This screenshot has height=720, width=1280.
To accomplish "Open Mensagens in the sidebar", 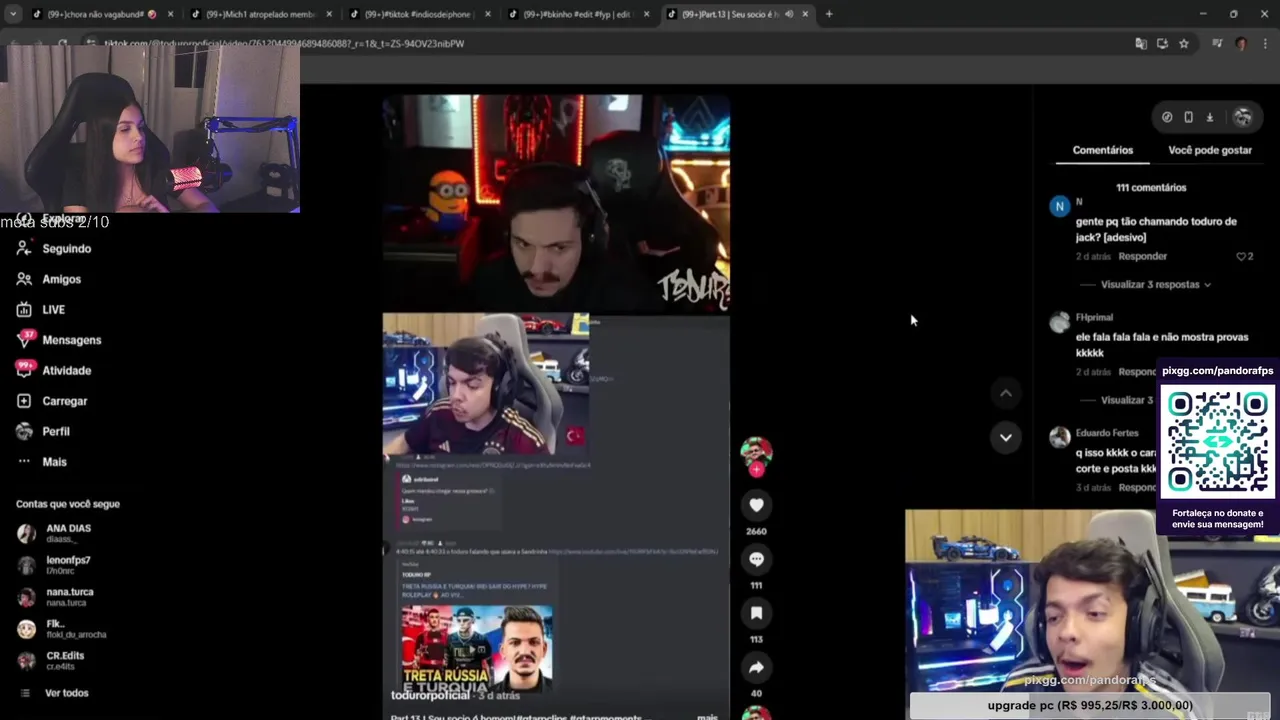I will [71, 340].
